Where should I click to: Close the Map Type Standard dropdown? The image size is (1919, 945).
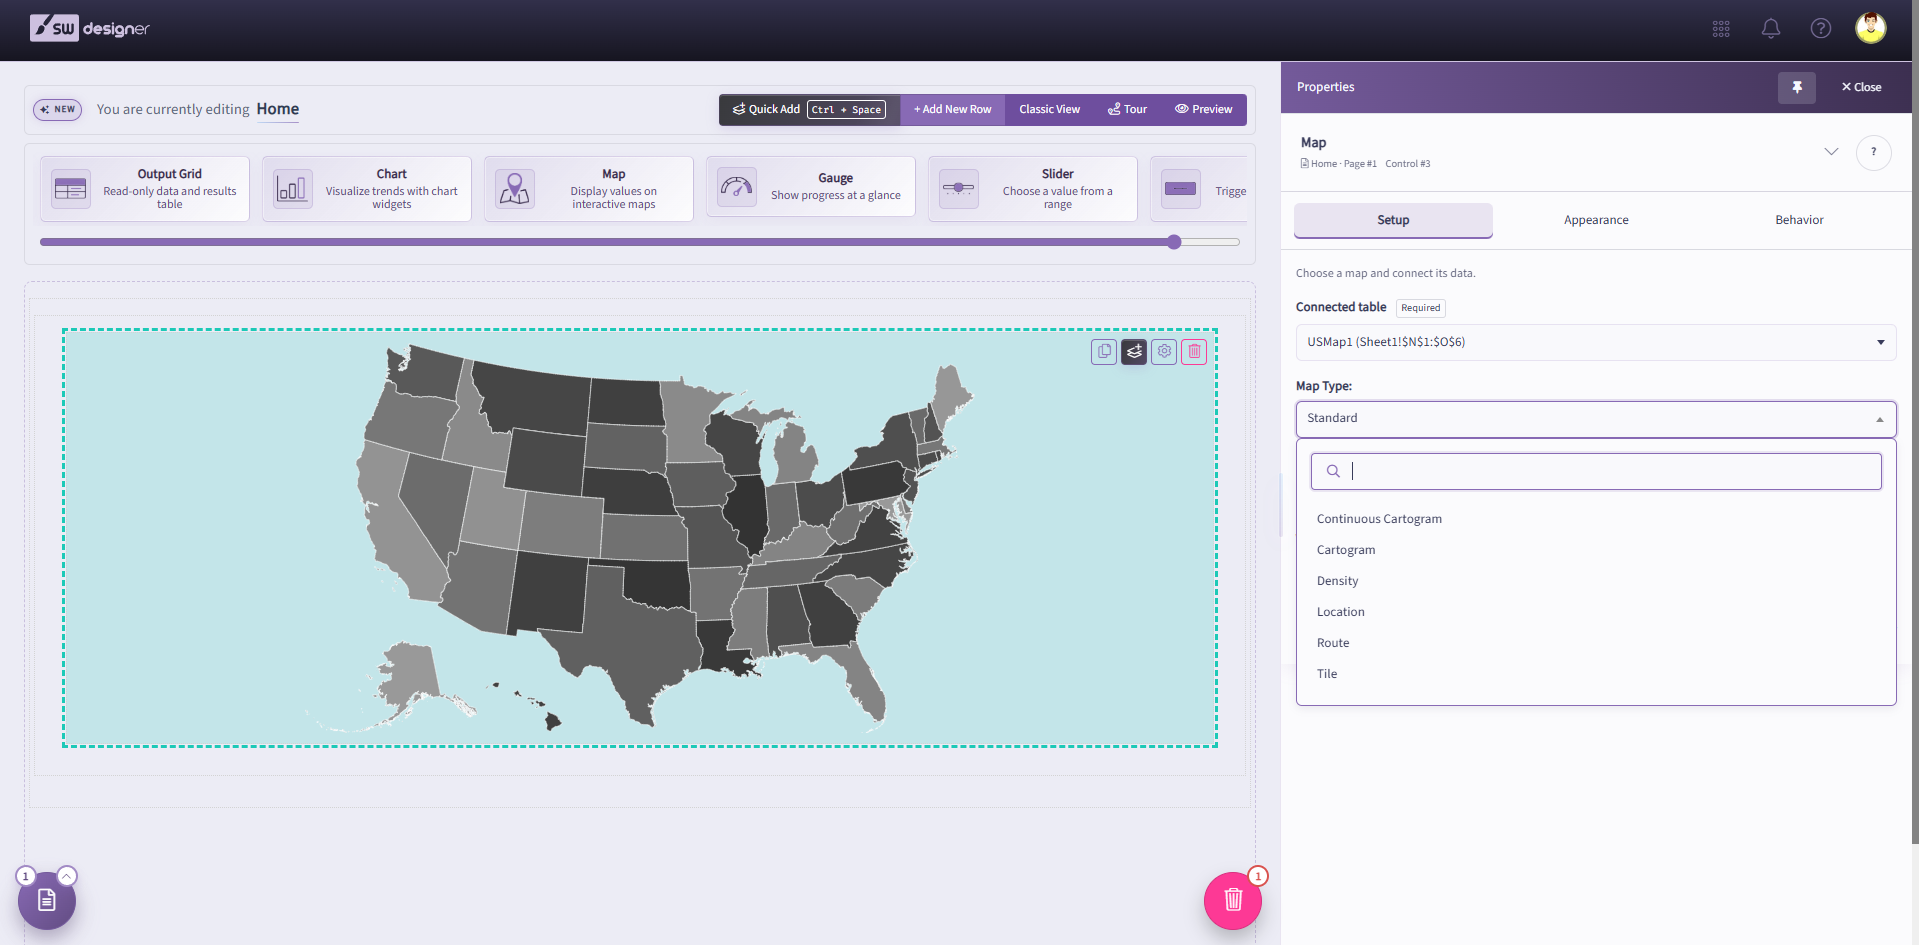(x=1596, y=419)
